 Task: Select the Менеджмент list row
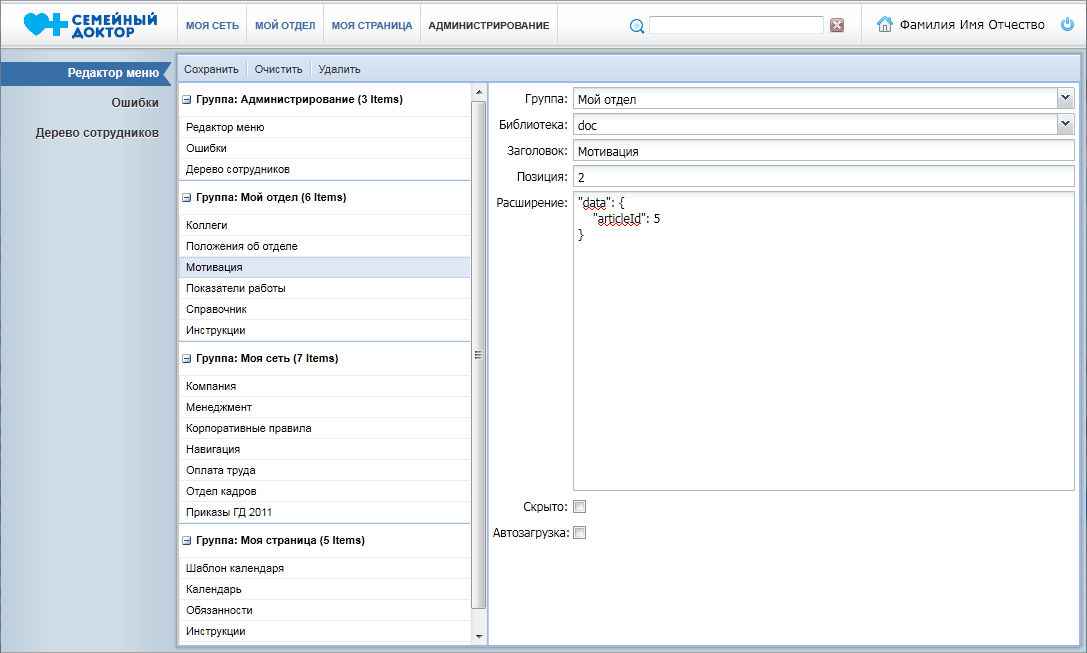click(324, 408)
